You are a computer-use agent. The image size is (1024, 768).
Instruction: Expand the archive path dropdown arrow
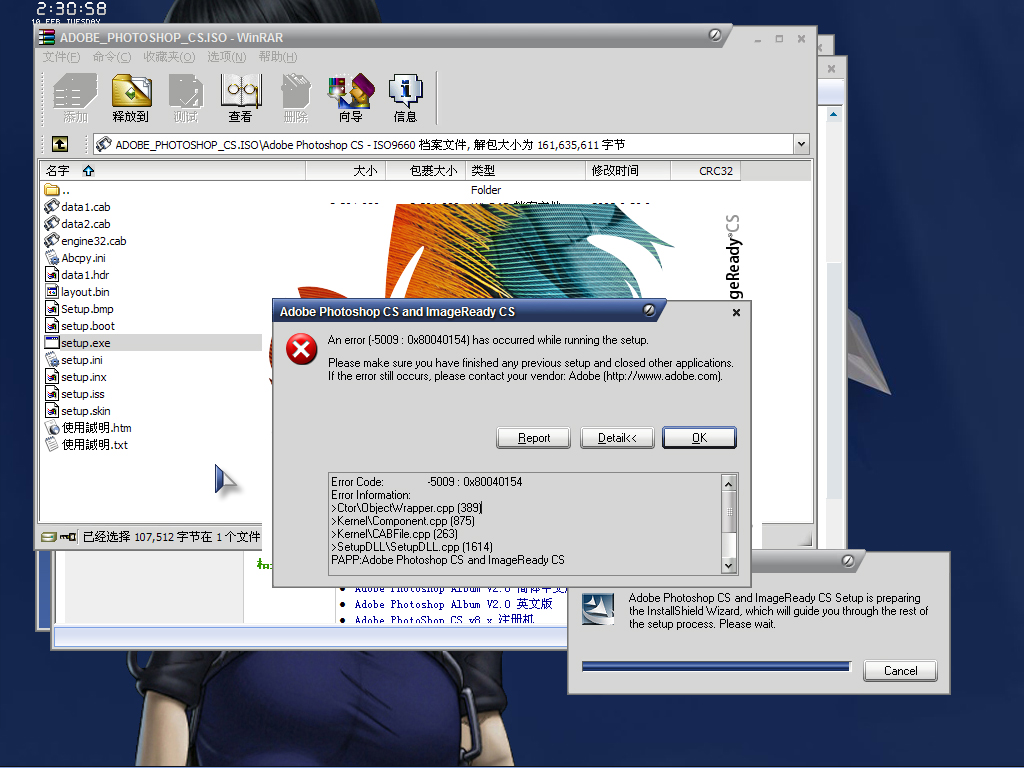click(x=801, y=144)
